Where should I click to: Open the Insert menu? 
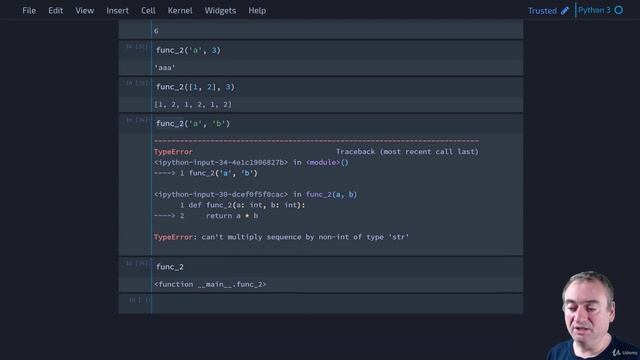tap(118, 11)
